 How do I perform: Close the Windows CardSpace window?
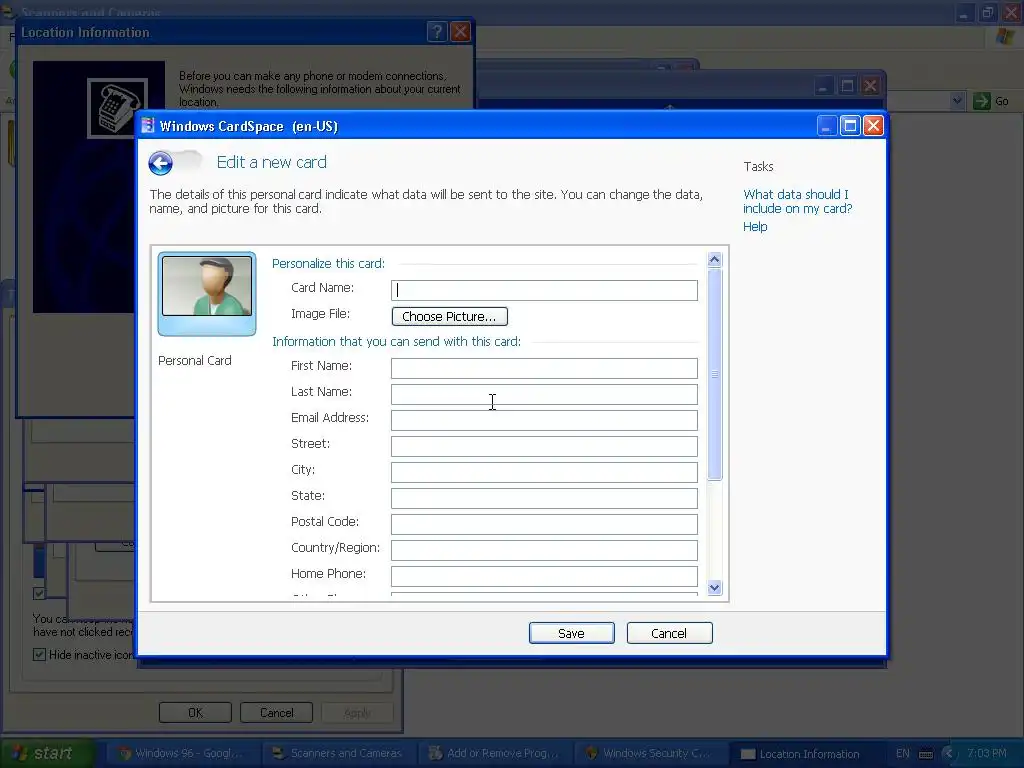coord(873,125)
